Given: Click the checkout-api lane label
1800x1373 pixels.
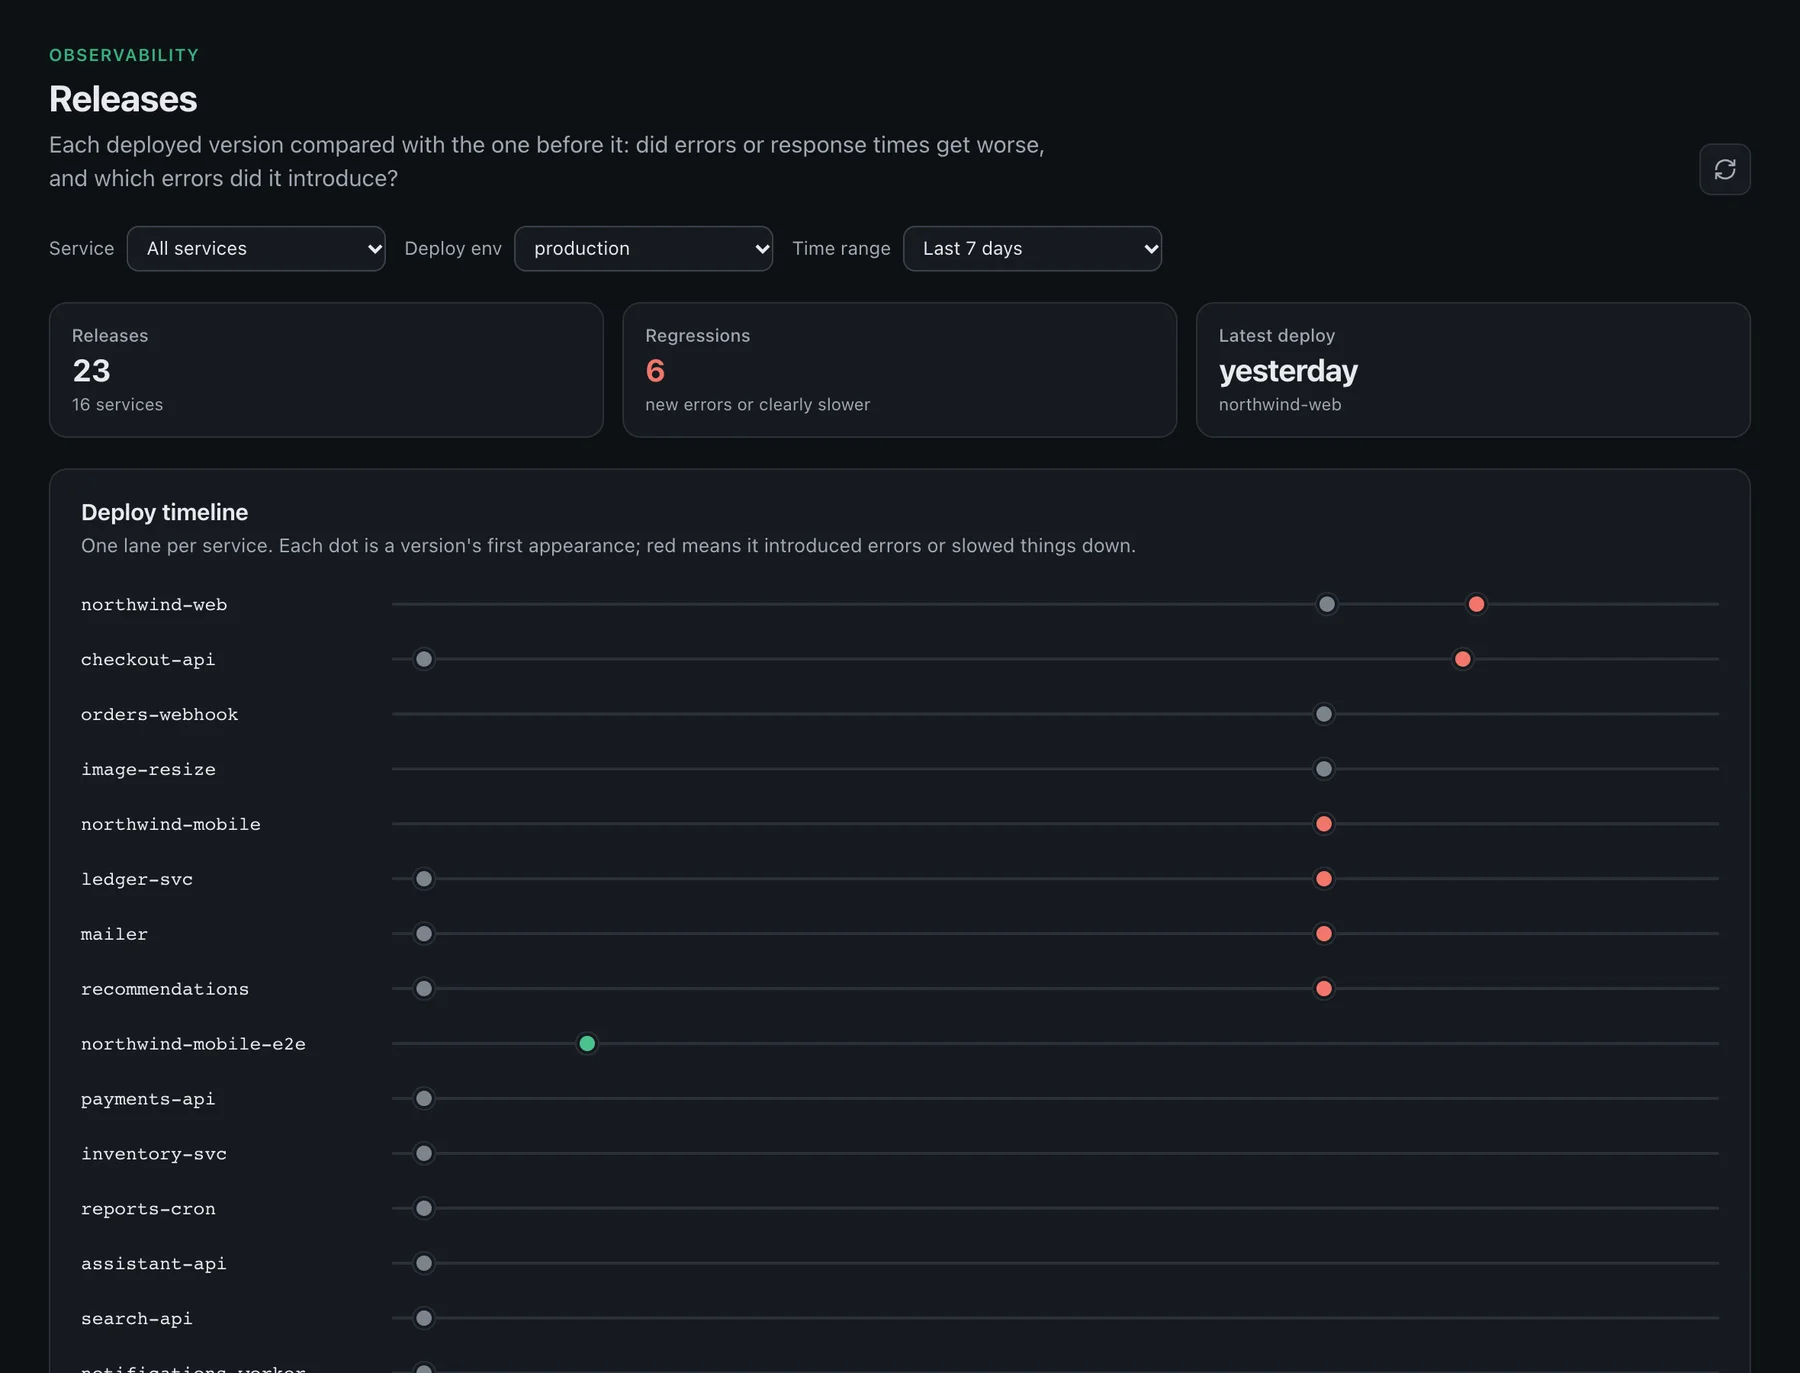Looking at the screenshot, I should pyautogui.click(x=148, y=660).
